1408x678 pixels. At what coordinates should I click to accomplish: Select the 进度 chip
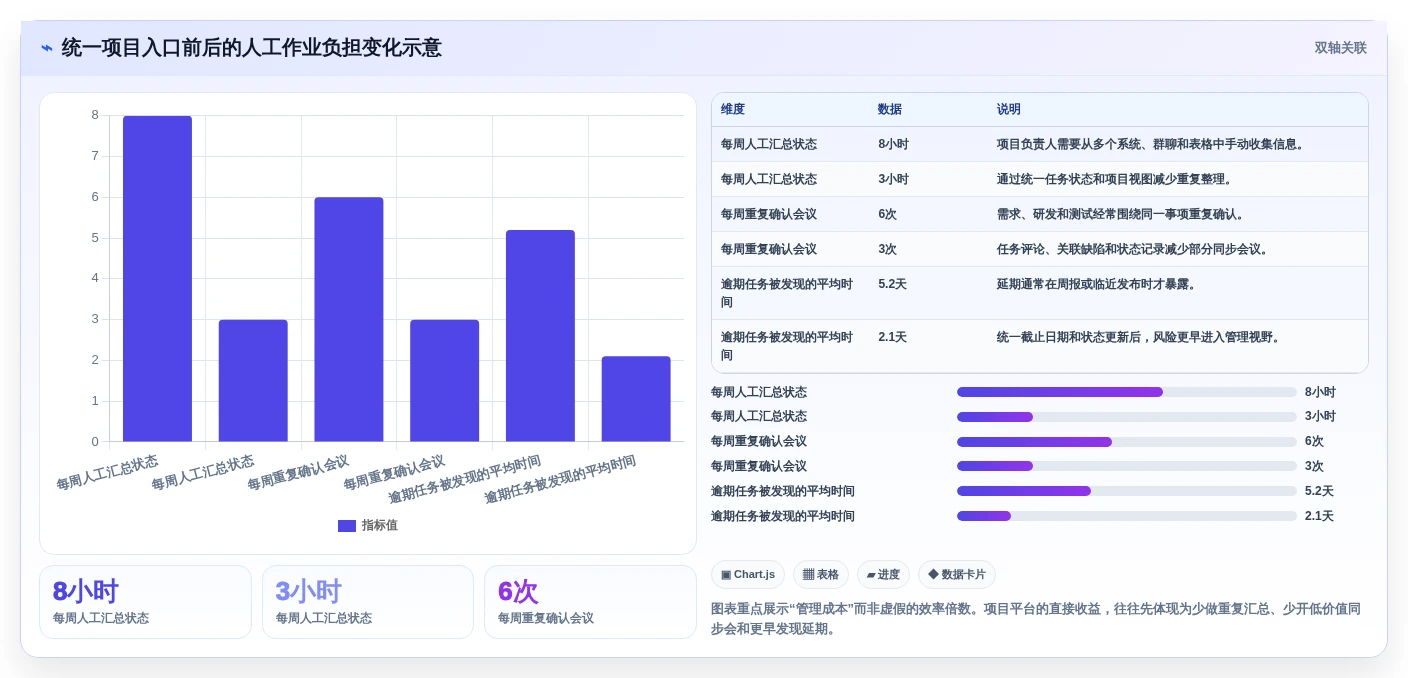coord(884,574)
